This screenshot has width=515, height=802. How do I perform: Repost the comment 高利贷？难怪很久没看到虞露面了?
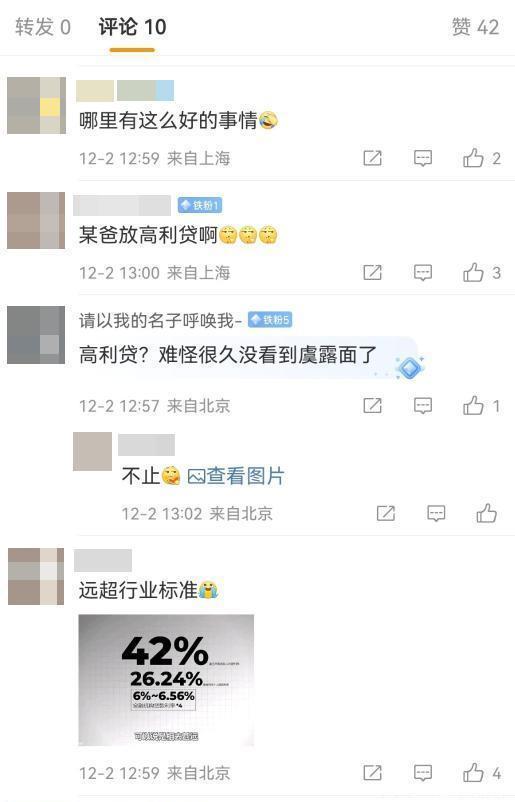click(x=372, y=406)
